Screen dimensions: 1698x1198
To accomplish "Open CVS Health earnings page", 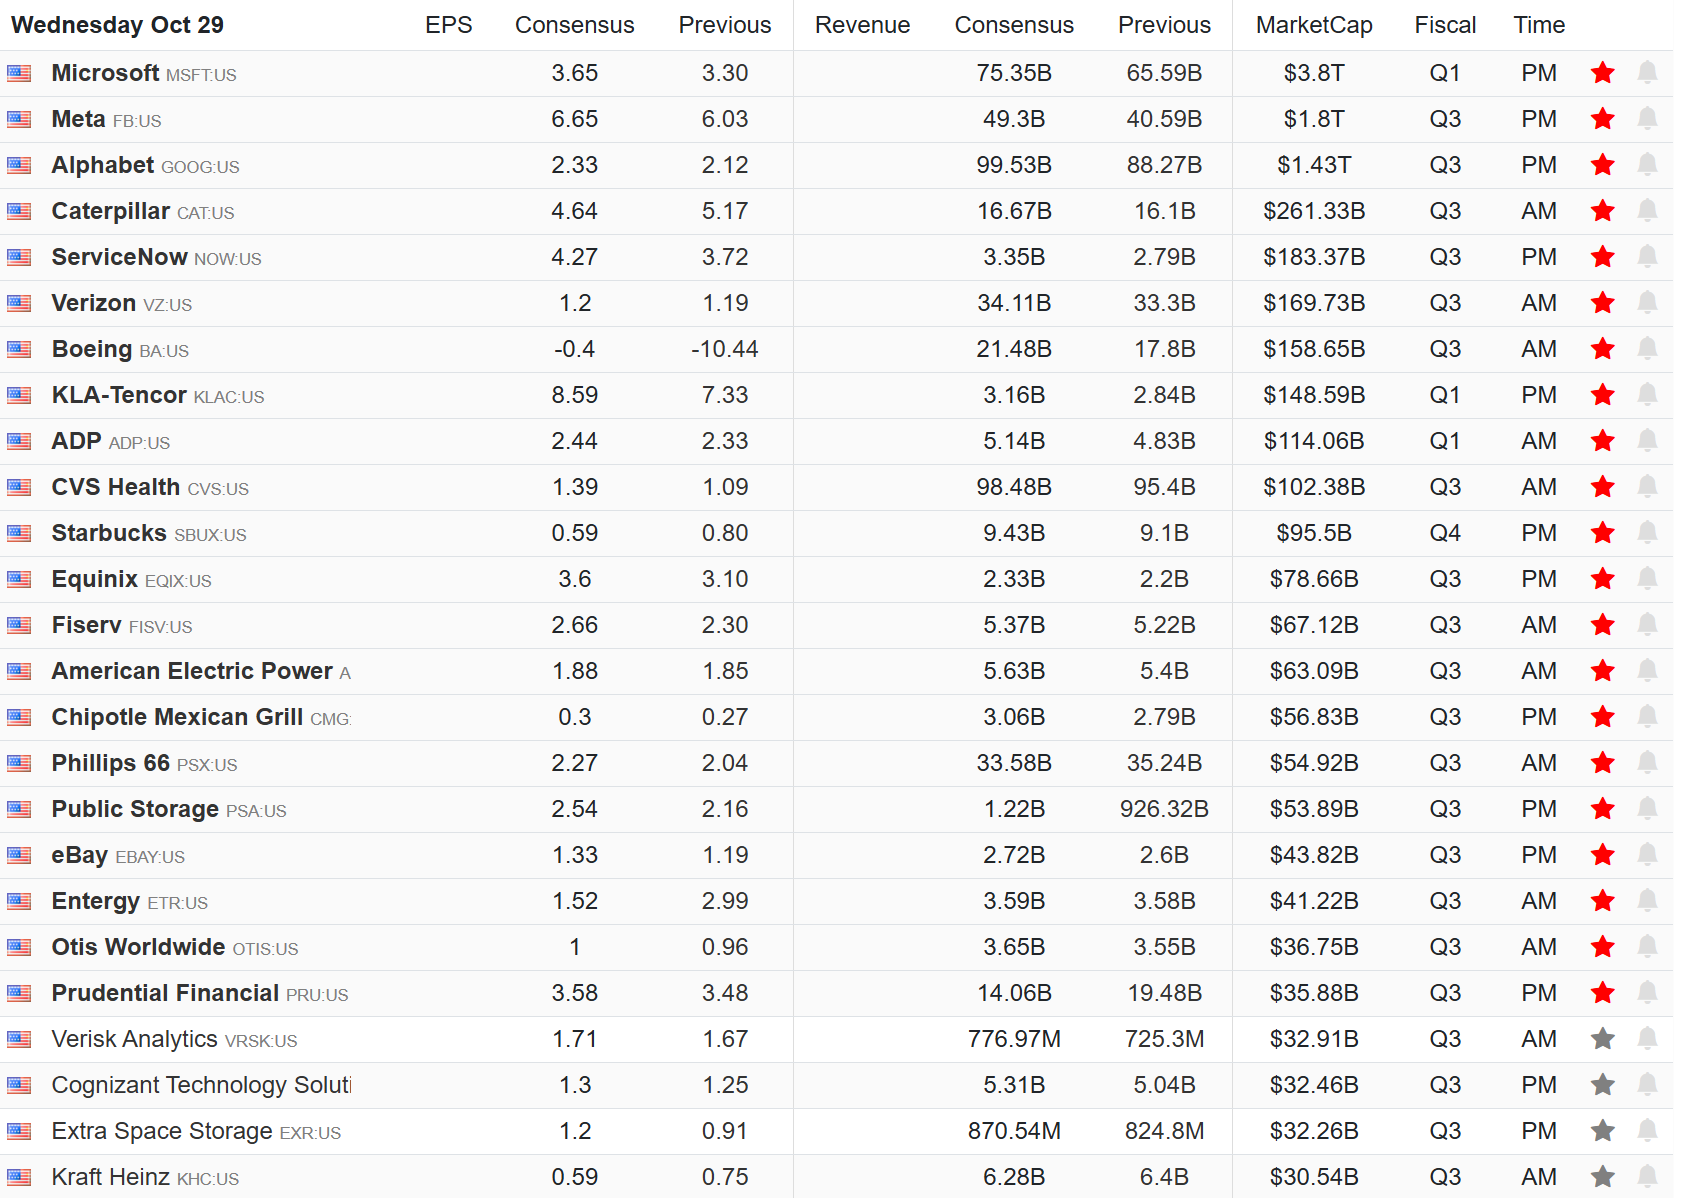I will pos(115,487).
